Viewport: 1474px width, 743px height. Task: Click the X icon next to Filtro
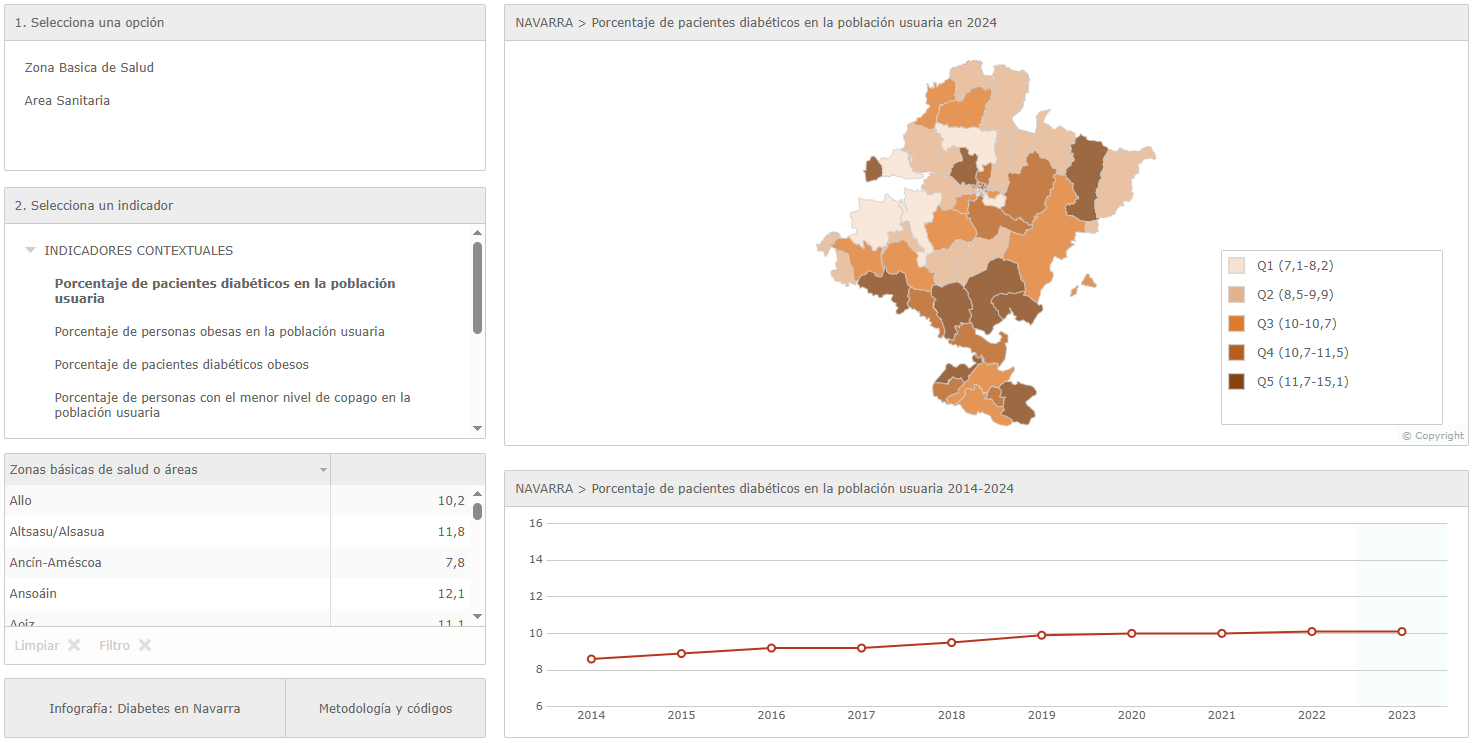145,645
